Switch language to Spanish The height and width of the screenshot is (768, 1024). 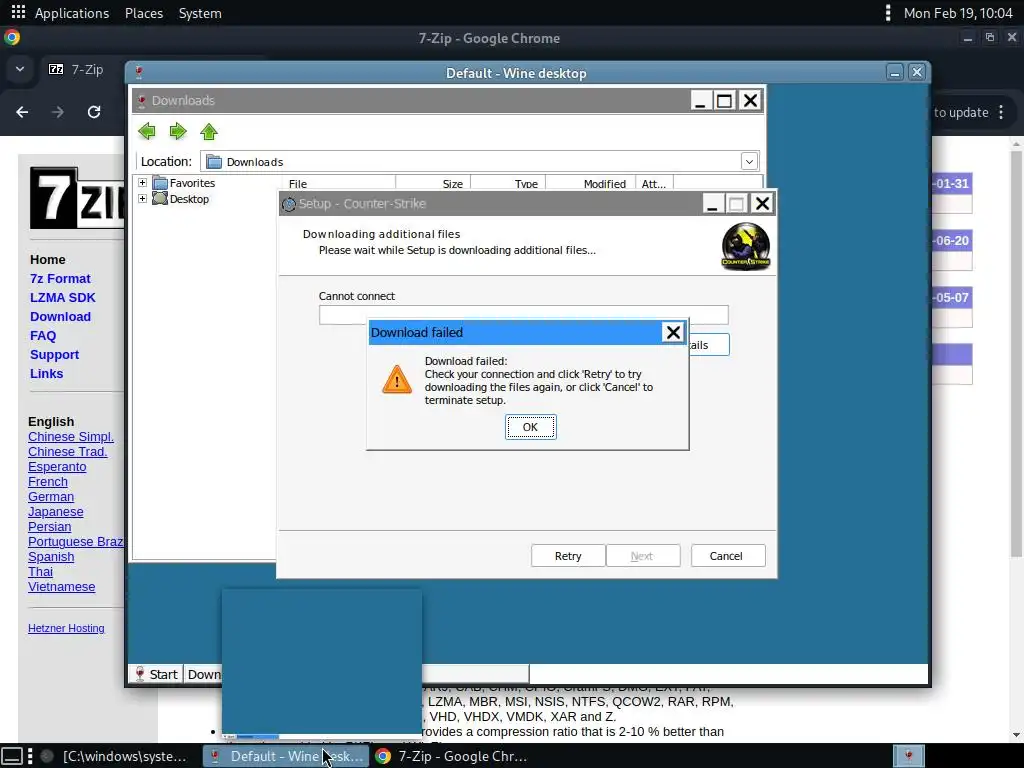[x=51, y=556]
